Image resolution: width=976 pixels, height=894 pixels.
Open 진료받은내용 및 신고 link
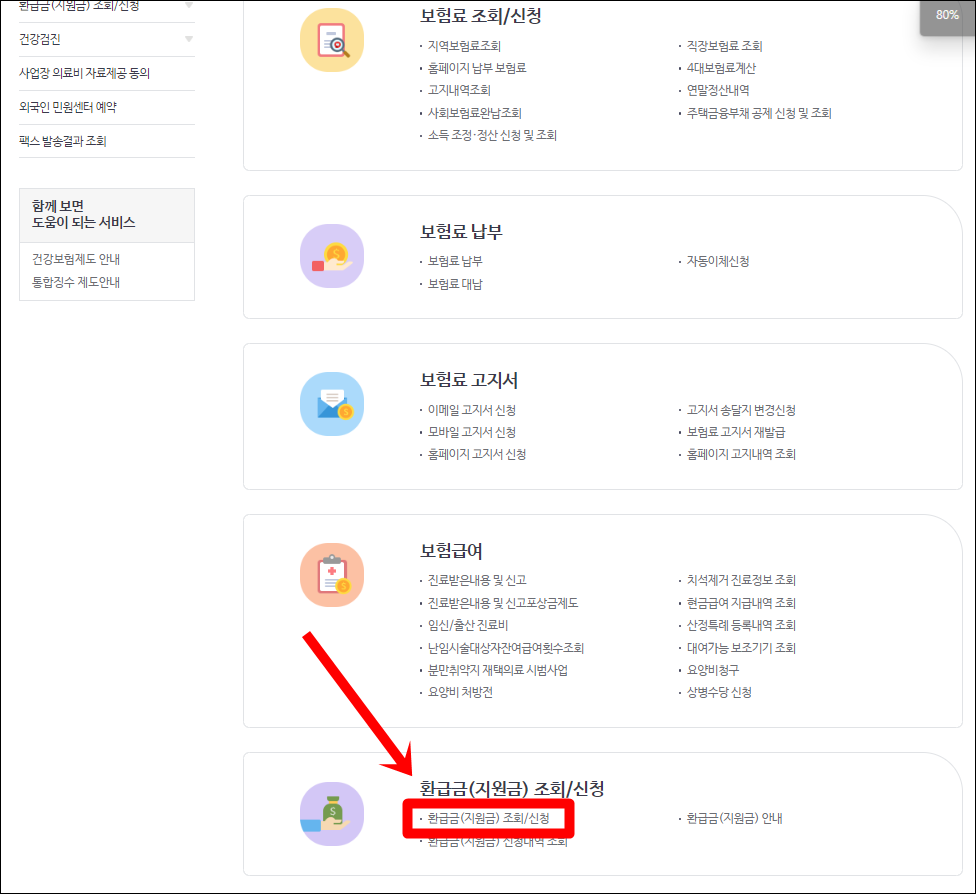click(x=477, y=580)
